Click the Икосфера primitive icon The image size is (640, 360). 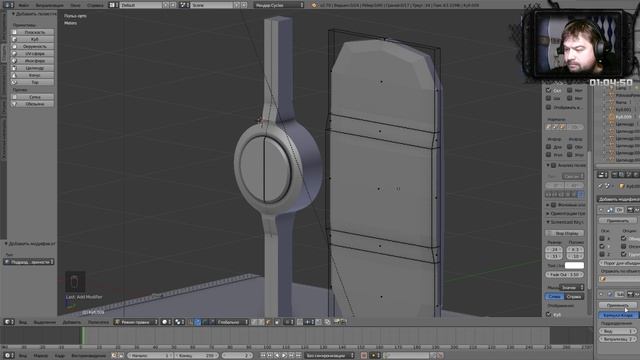14,61
